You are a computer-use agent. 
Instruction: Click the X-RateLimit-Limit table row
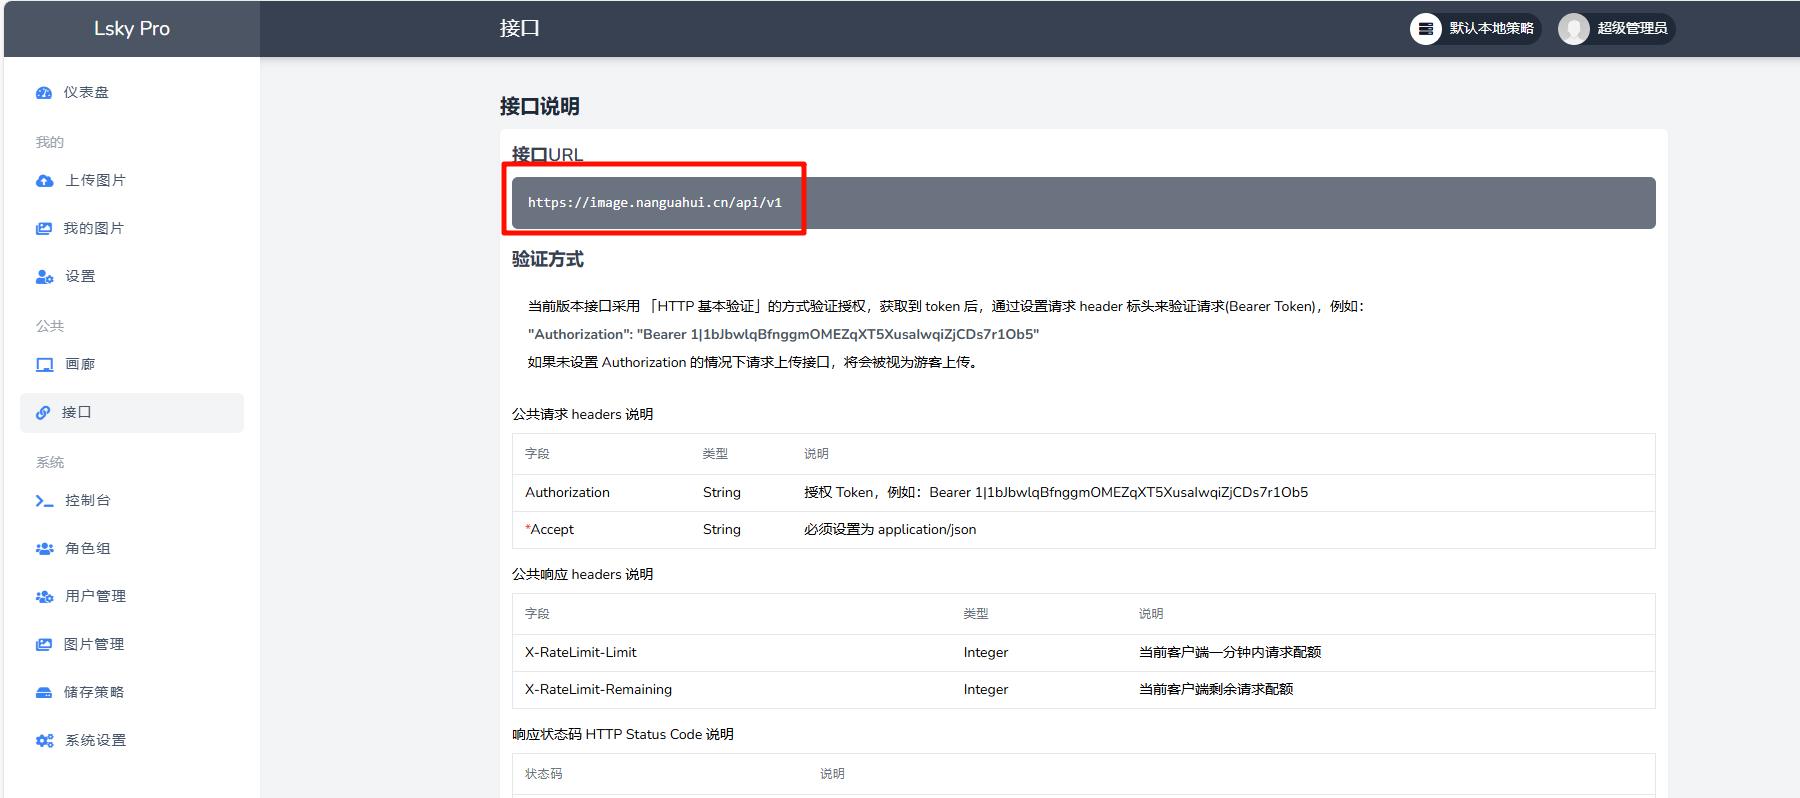tap(1083, 653)
